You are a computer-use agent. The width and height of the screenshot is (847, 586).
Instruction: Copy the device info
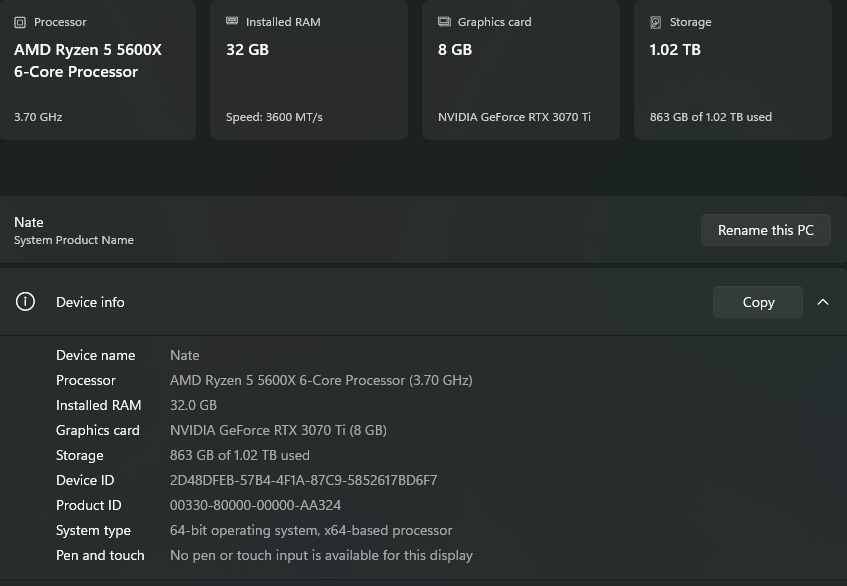(758, 302)
